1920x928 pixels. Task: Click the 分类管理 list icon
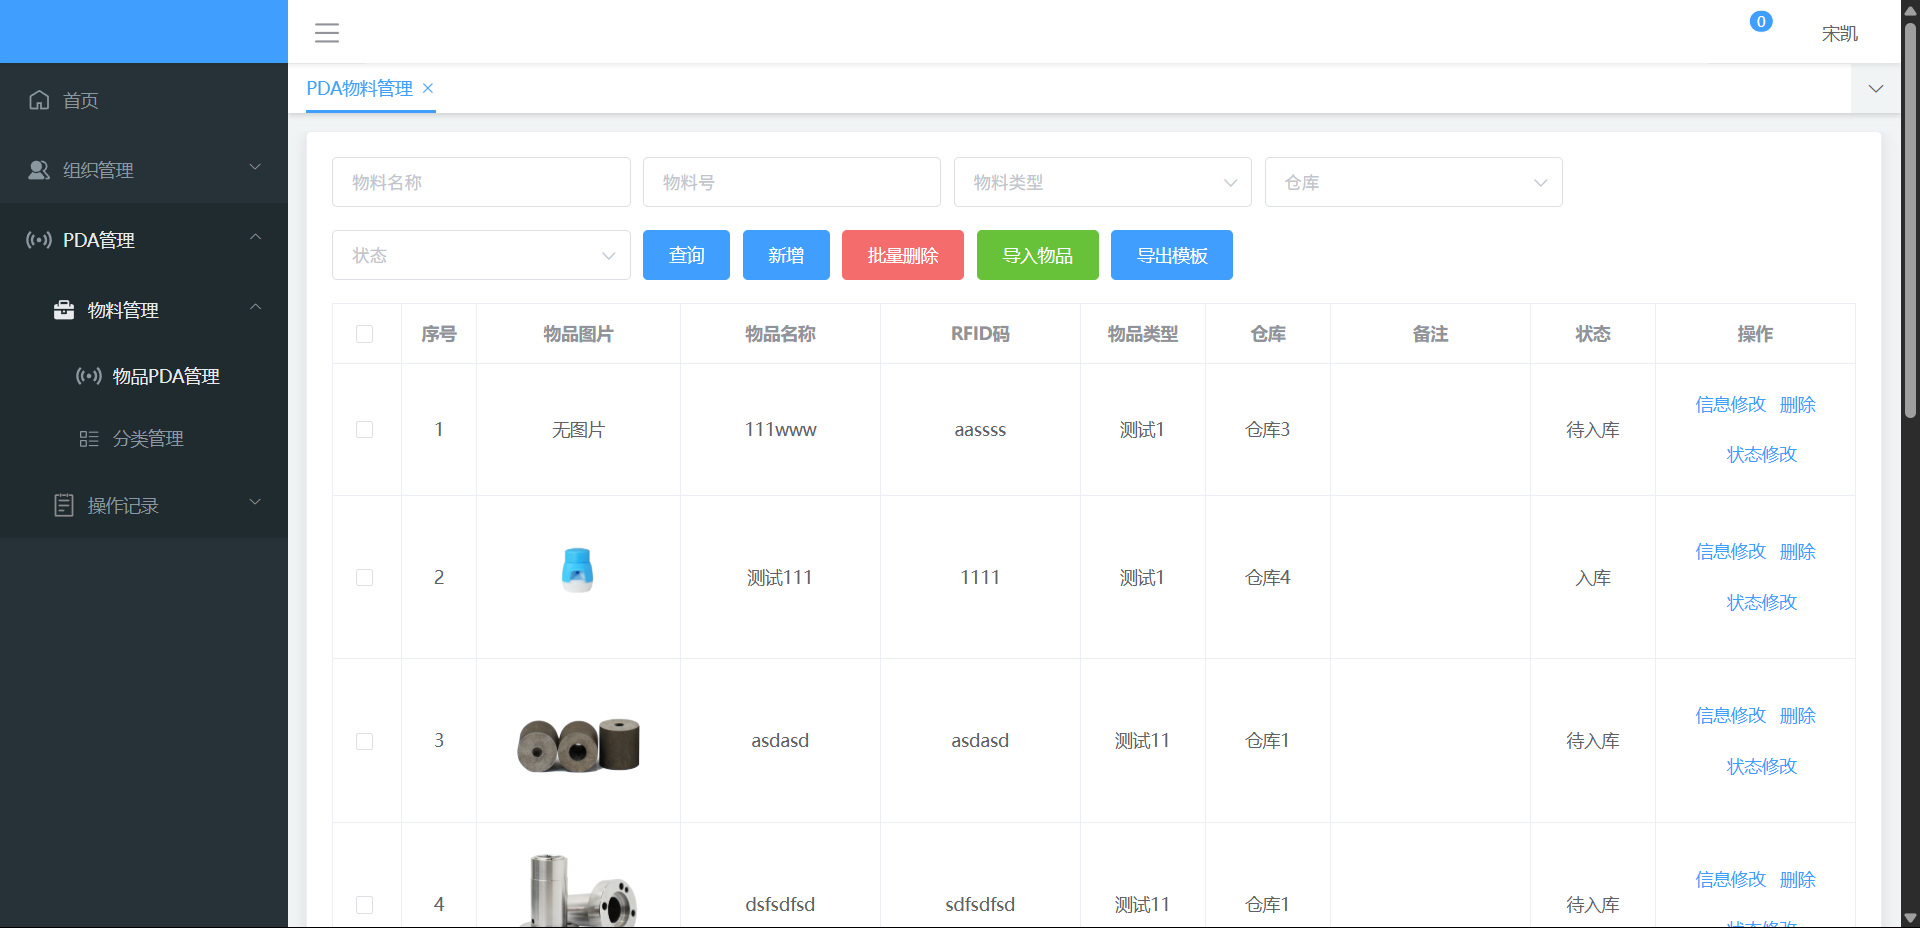click(89, 438)
